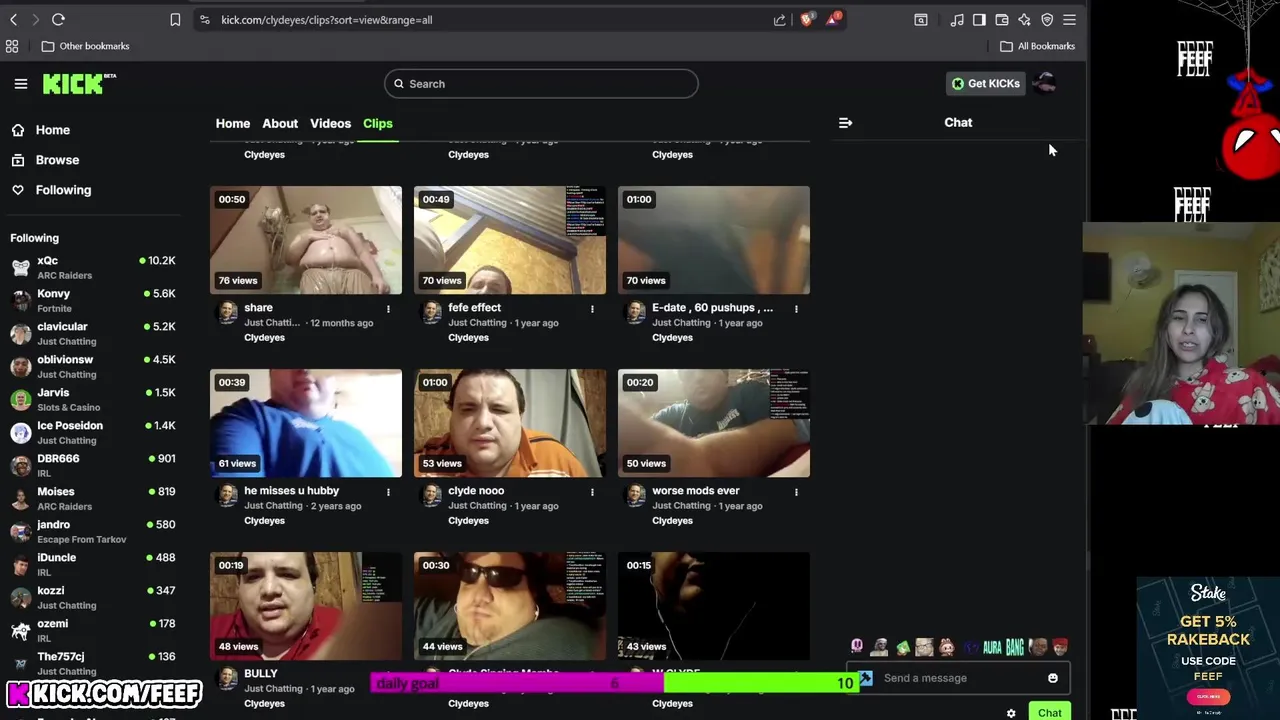Open jandro channel in Following list
1280x720 pixels.
93,531
